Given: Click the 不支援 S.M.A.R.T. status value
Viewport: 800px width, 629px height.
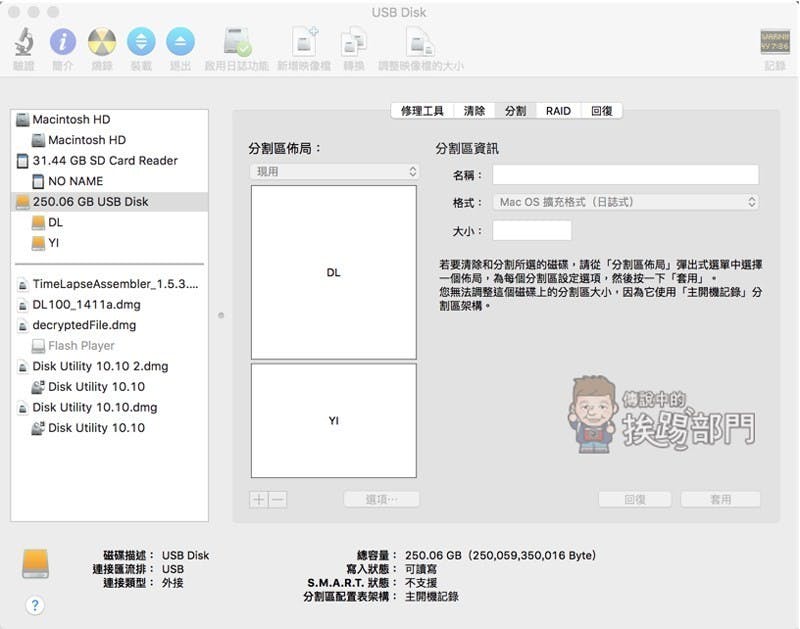Looking at the screenshot, I should tap(421, 583).
